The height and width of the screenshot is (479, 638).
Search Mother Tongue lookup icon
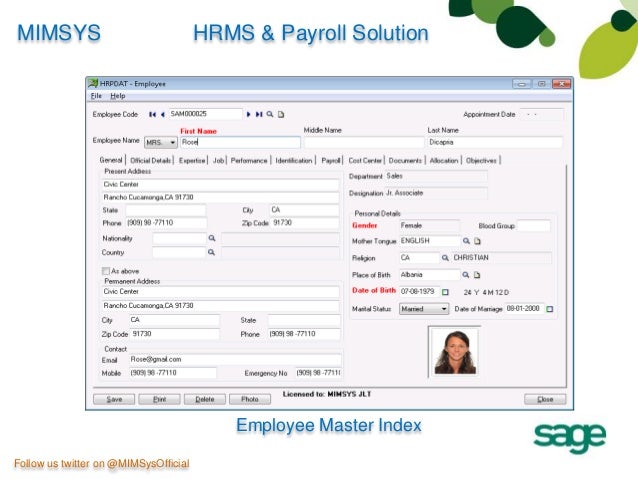tap(466, 241)
